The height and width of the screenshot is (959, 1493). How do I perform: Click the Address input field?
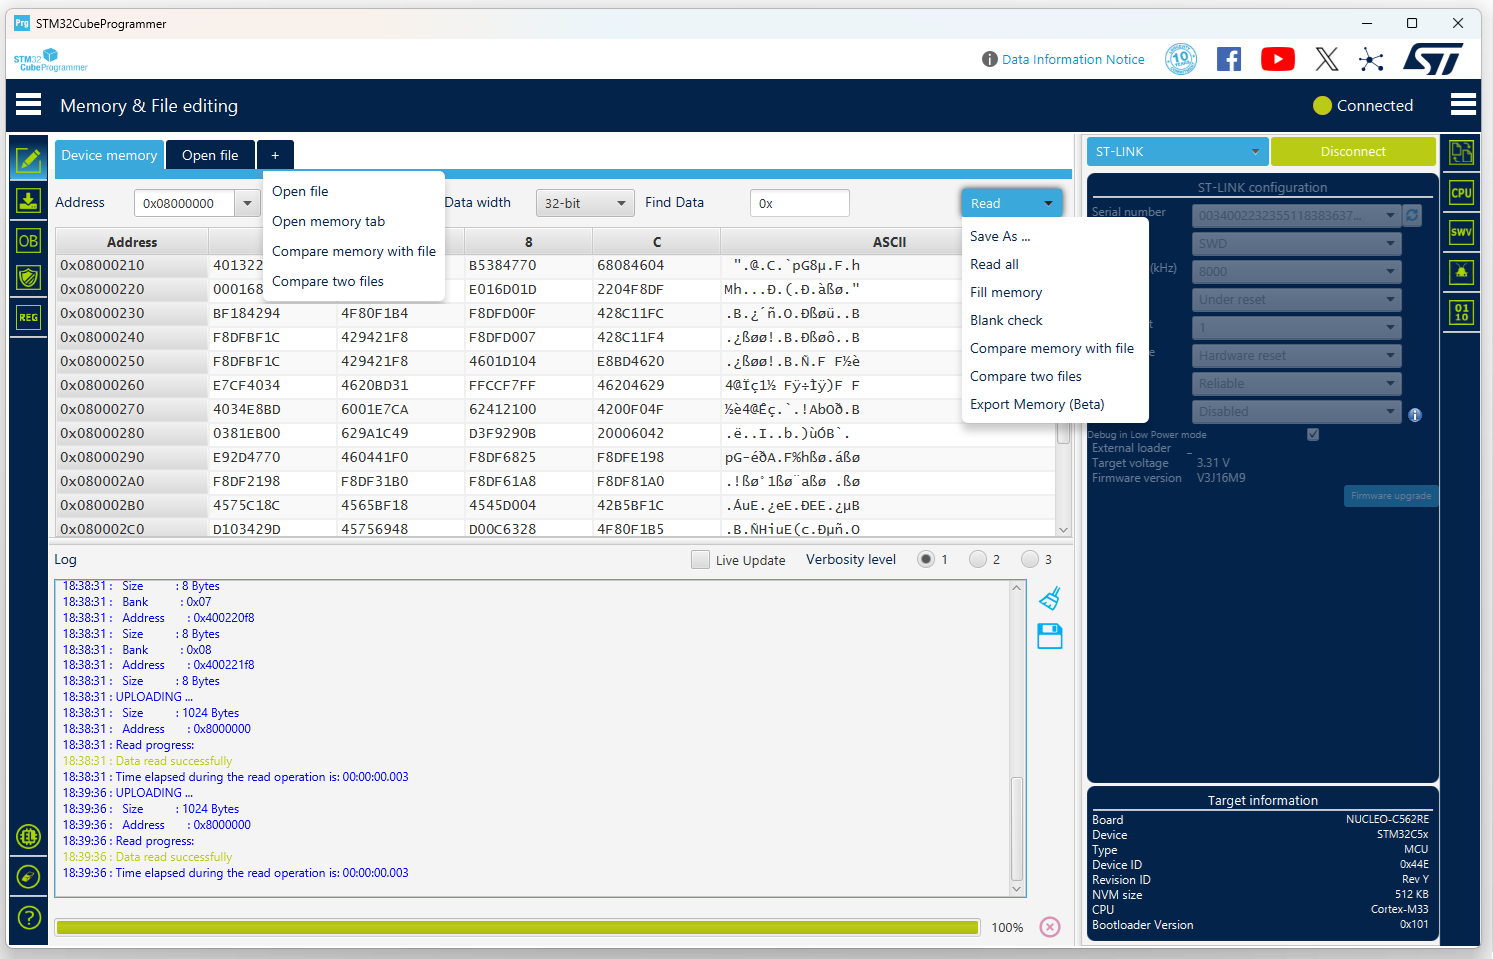[184, 203]
